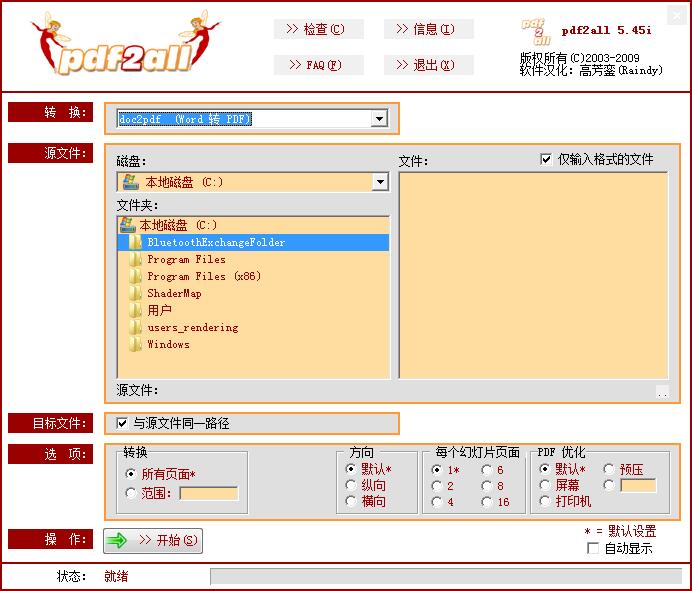Start conversion with 开始(S) button
The height and width of the screenshot is (591, 692).
click(153, 541)
